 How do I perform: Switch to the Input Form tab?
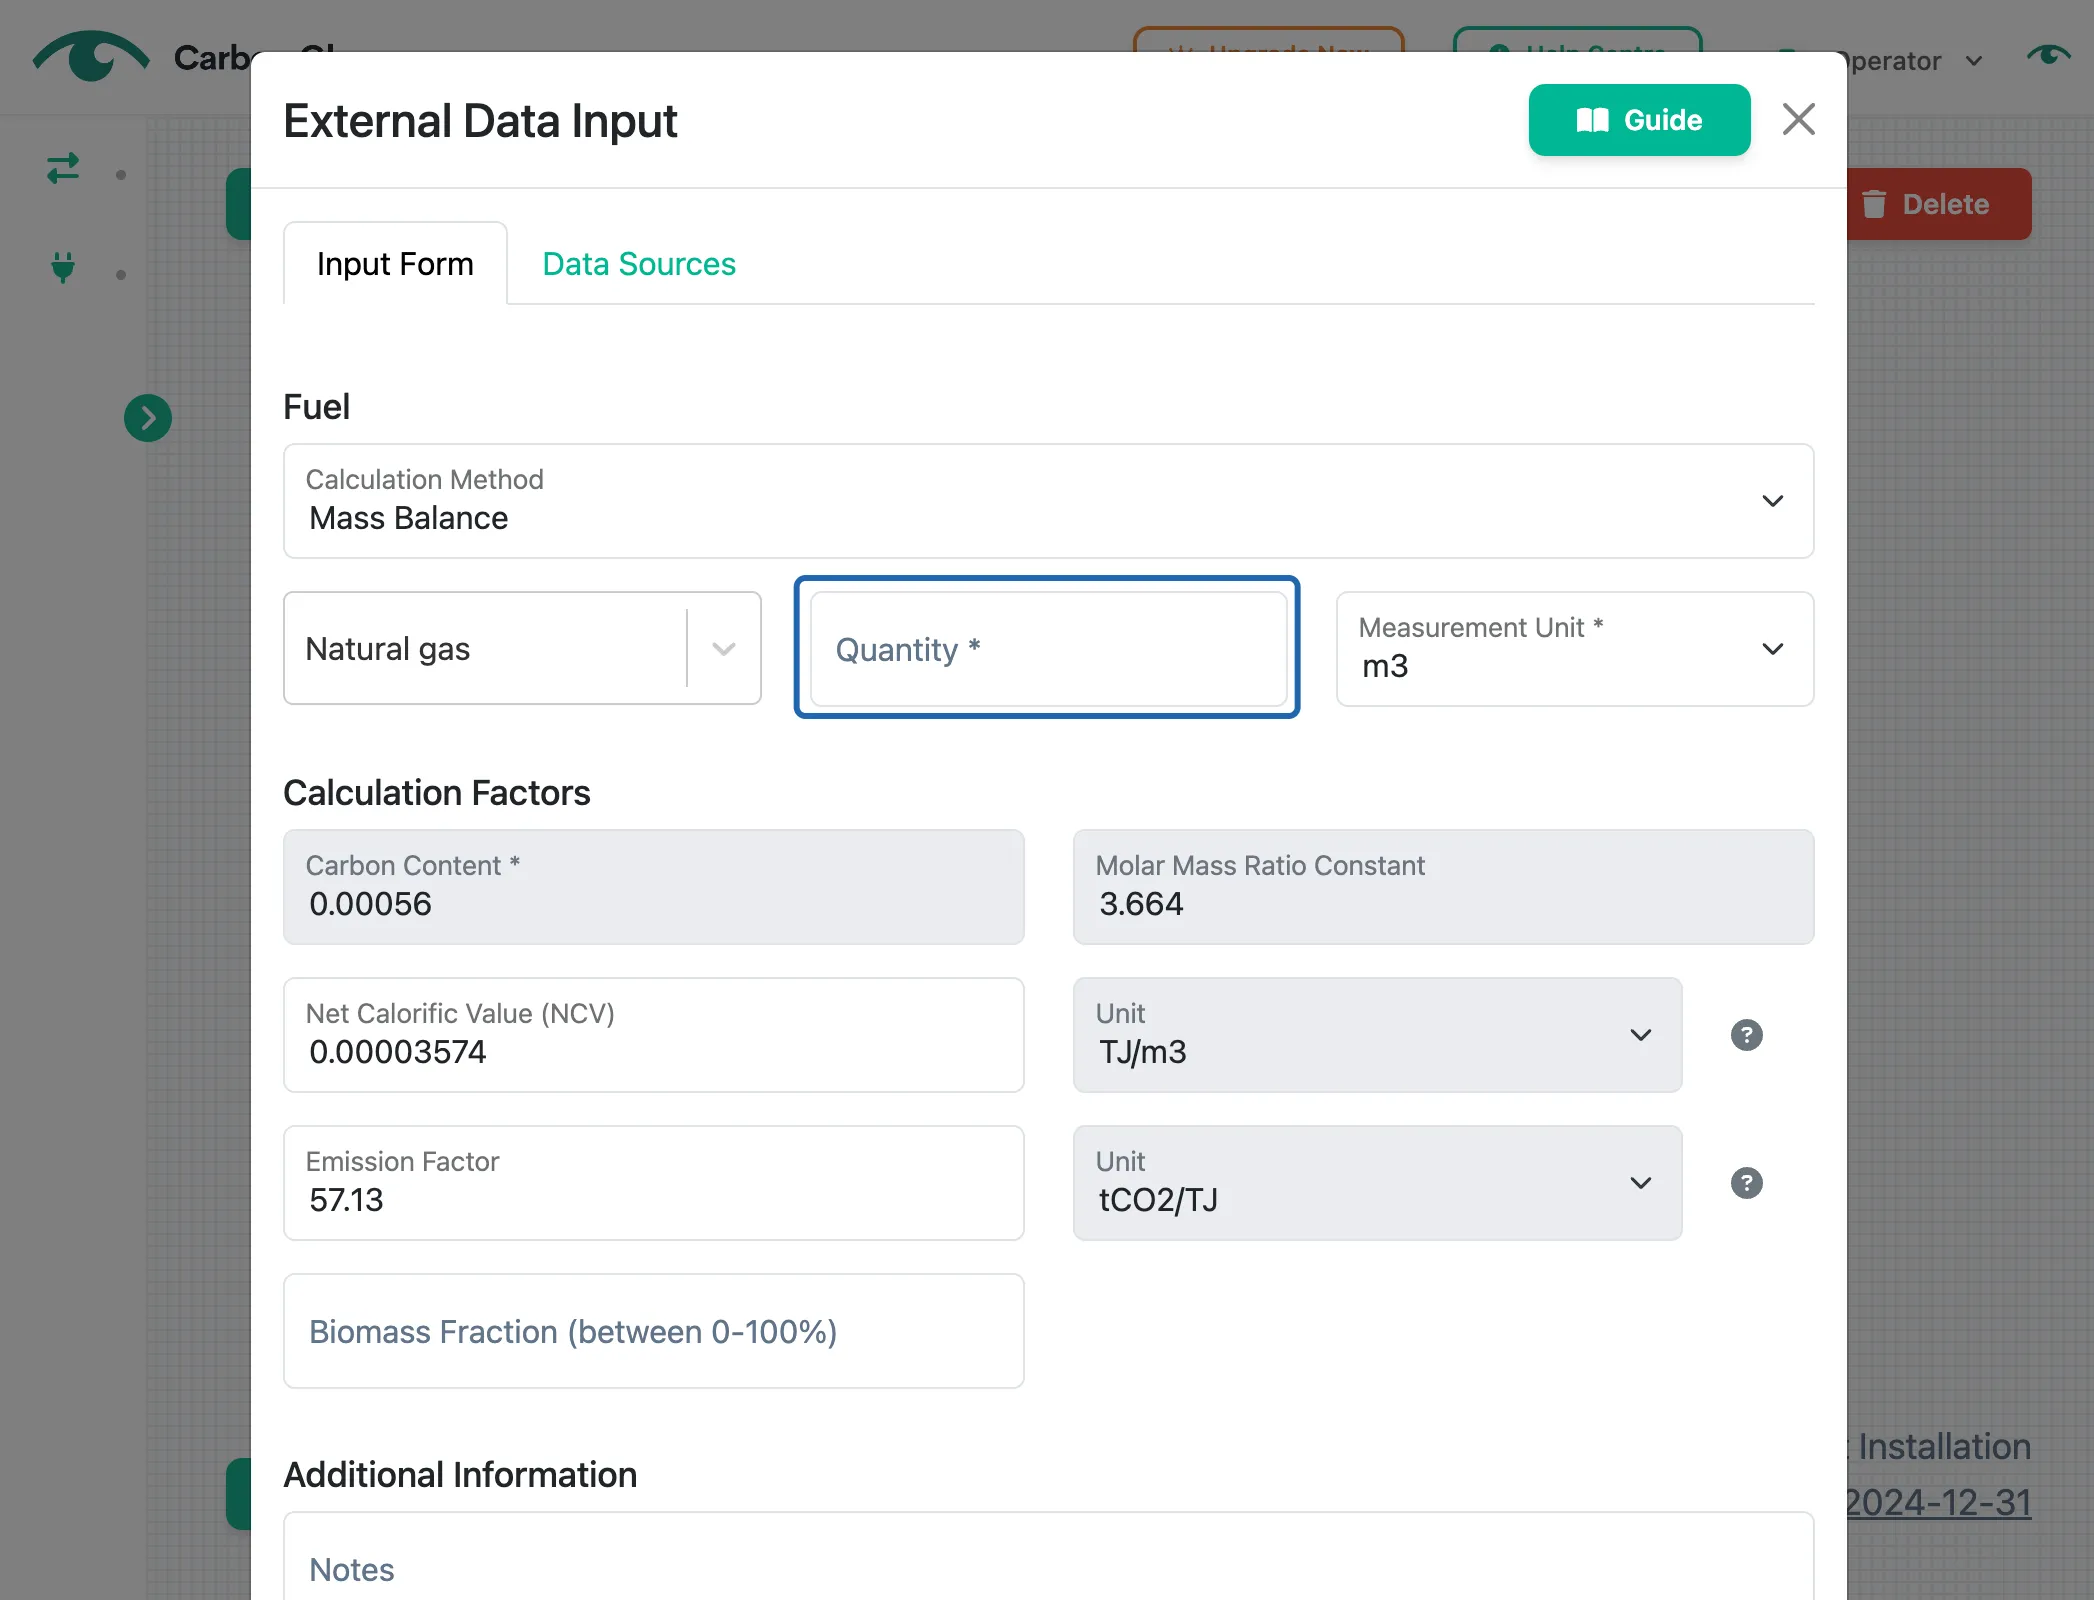(395, 264)
